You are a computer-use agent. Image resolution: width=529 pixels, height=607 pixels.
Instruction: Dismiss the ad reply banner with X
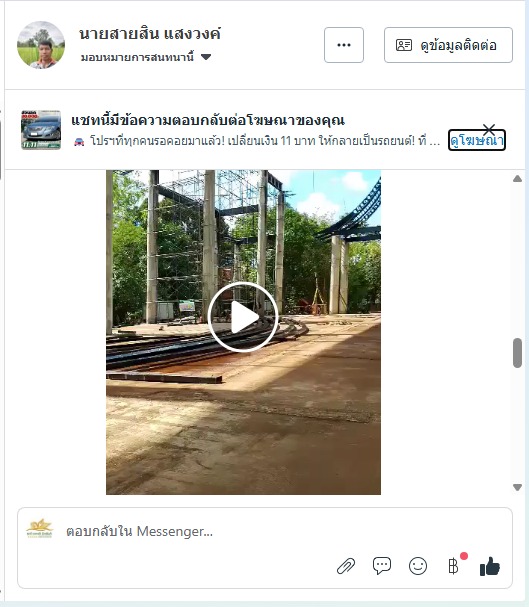click(x=489, y=129)
